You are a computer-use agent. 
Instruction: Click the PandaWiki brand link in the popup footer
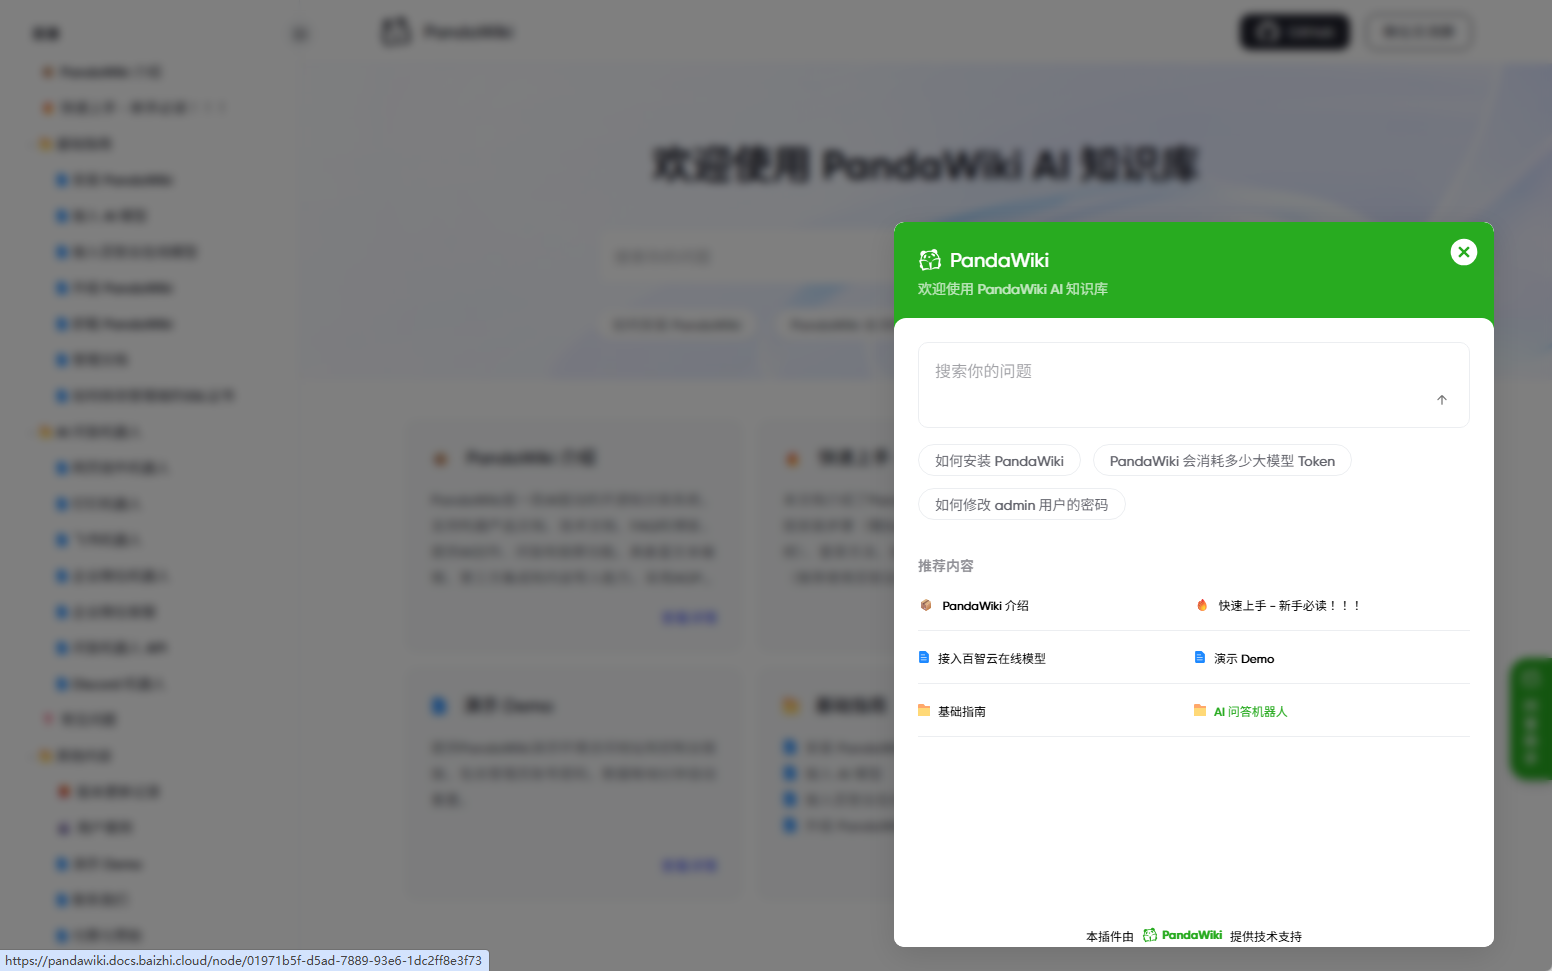1182,936
